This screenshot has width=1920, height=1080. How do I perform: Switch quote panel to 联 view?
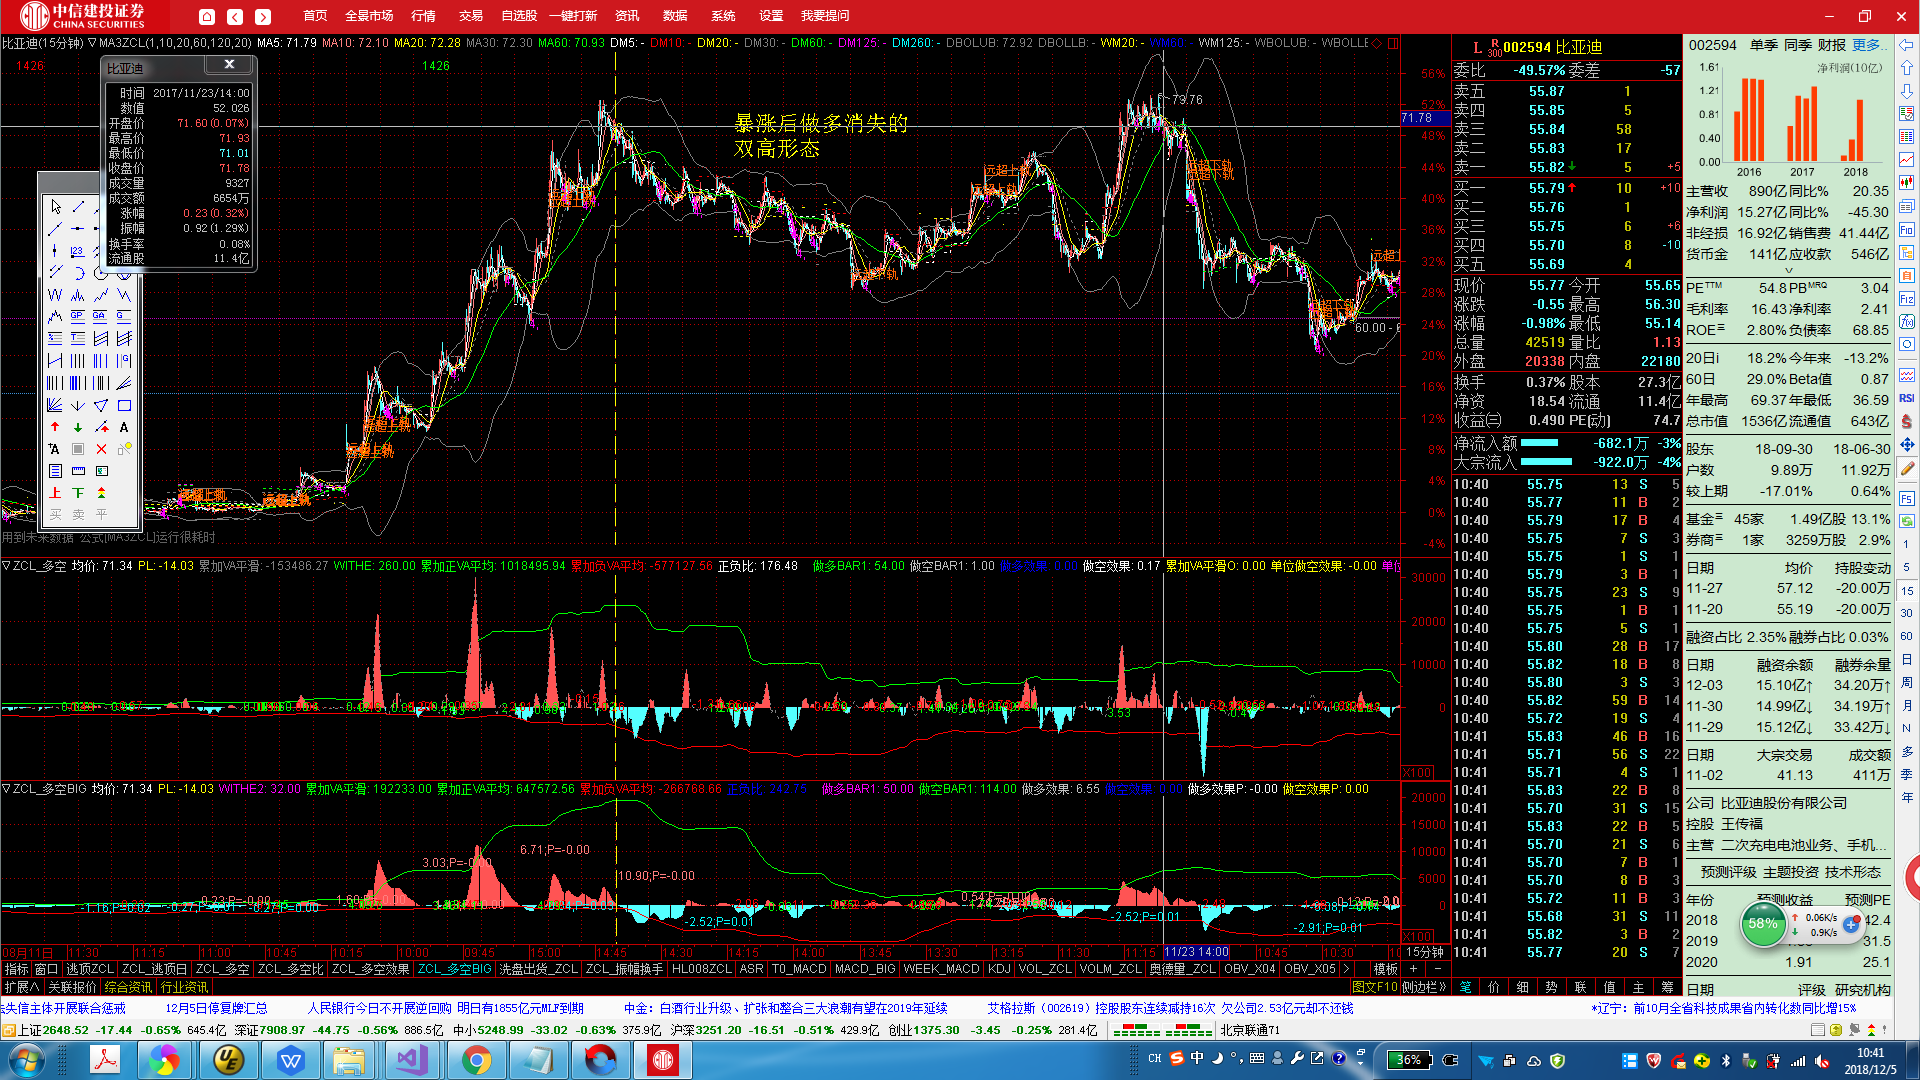(x=1581, y=987)
